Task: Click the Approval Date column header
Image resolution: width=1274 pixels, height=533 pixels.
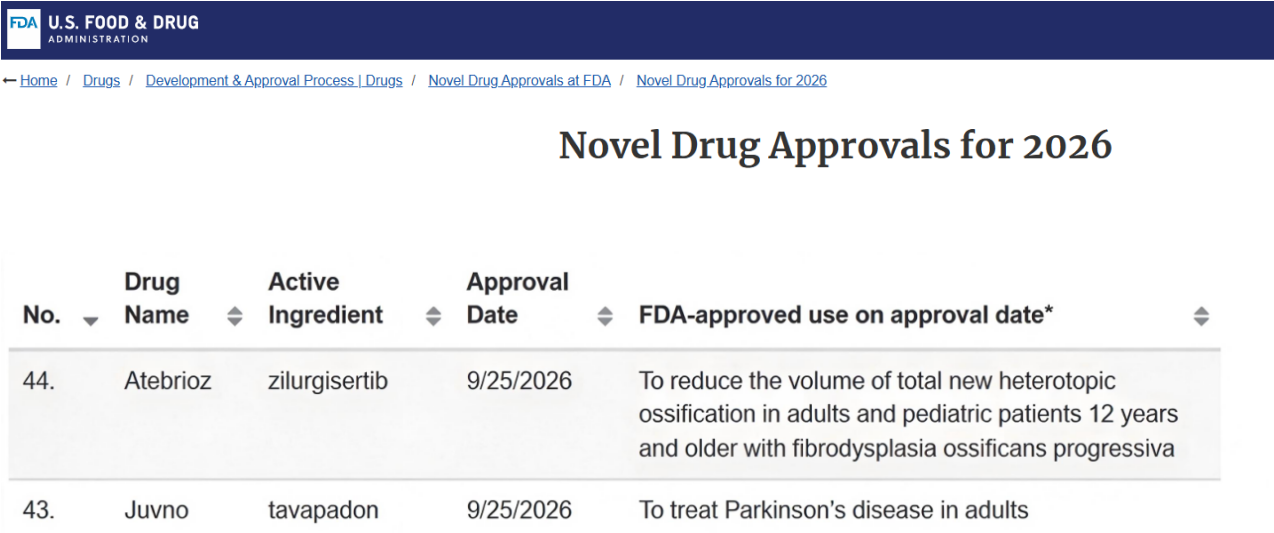Action: pos(517,298)
